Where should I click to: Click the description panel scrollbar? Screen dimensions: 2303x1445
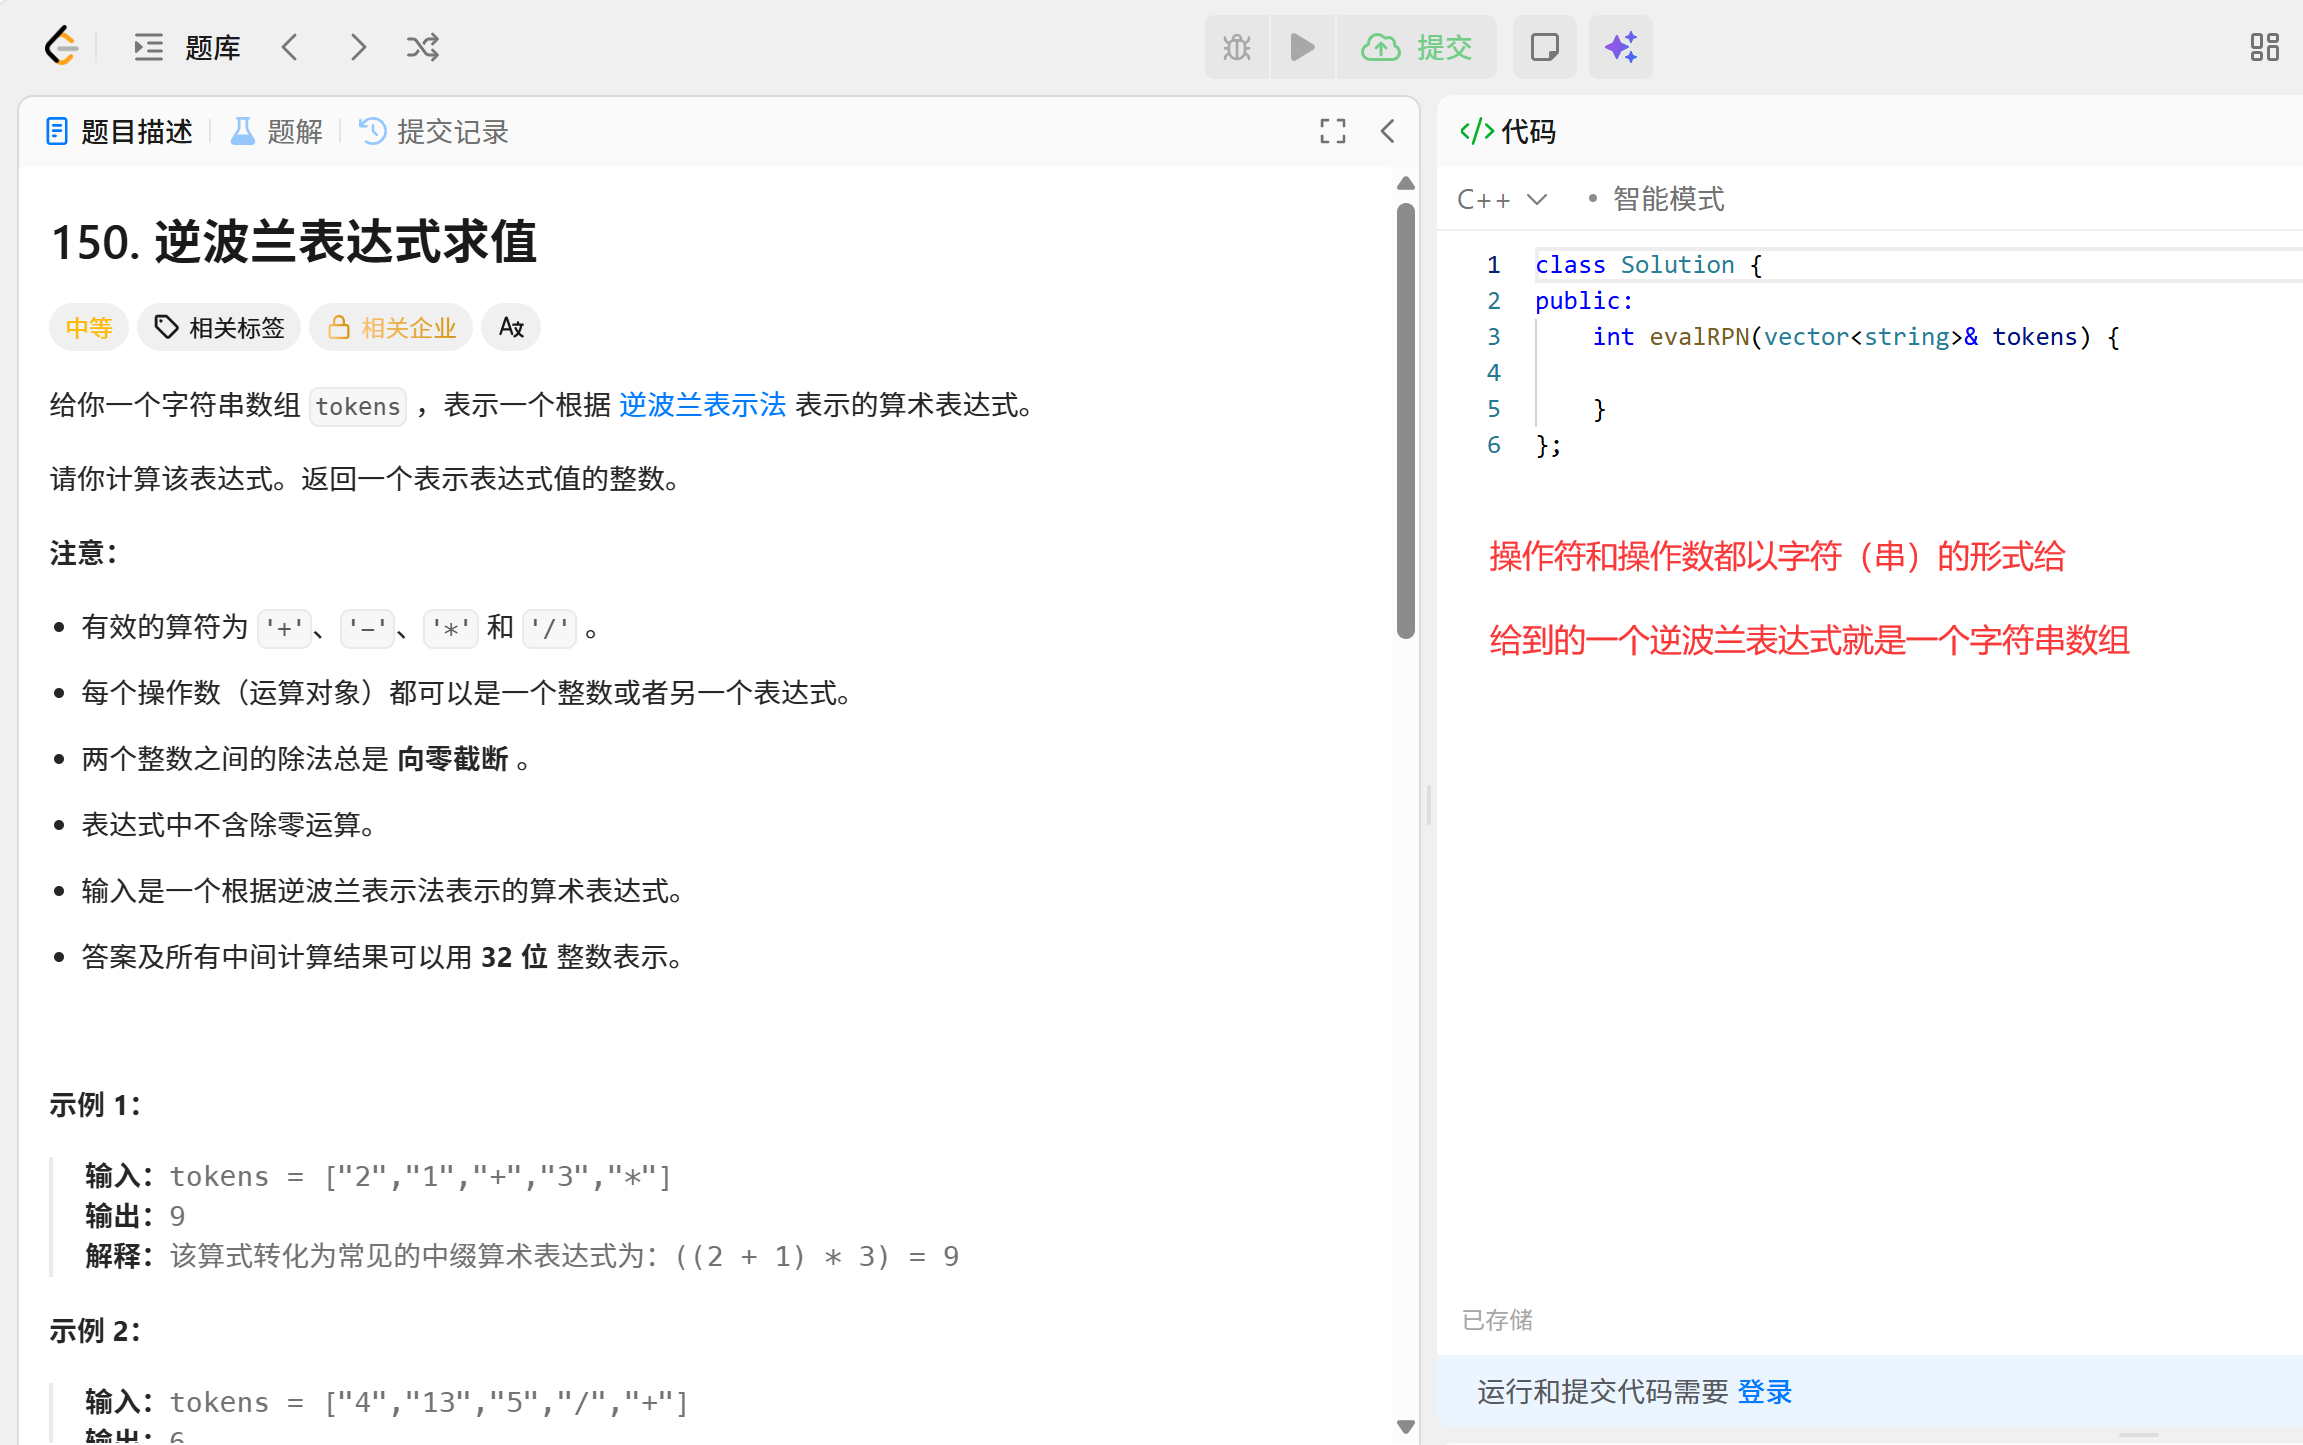click(x=1405, y=420)
